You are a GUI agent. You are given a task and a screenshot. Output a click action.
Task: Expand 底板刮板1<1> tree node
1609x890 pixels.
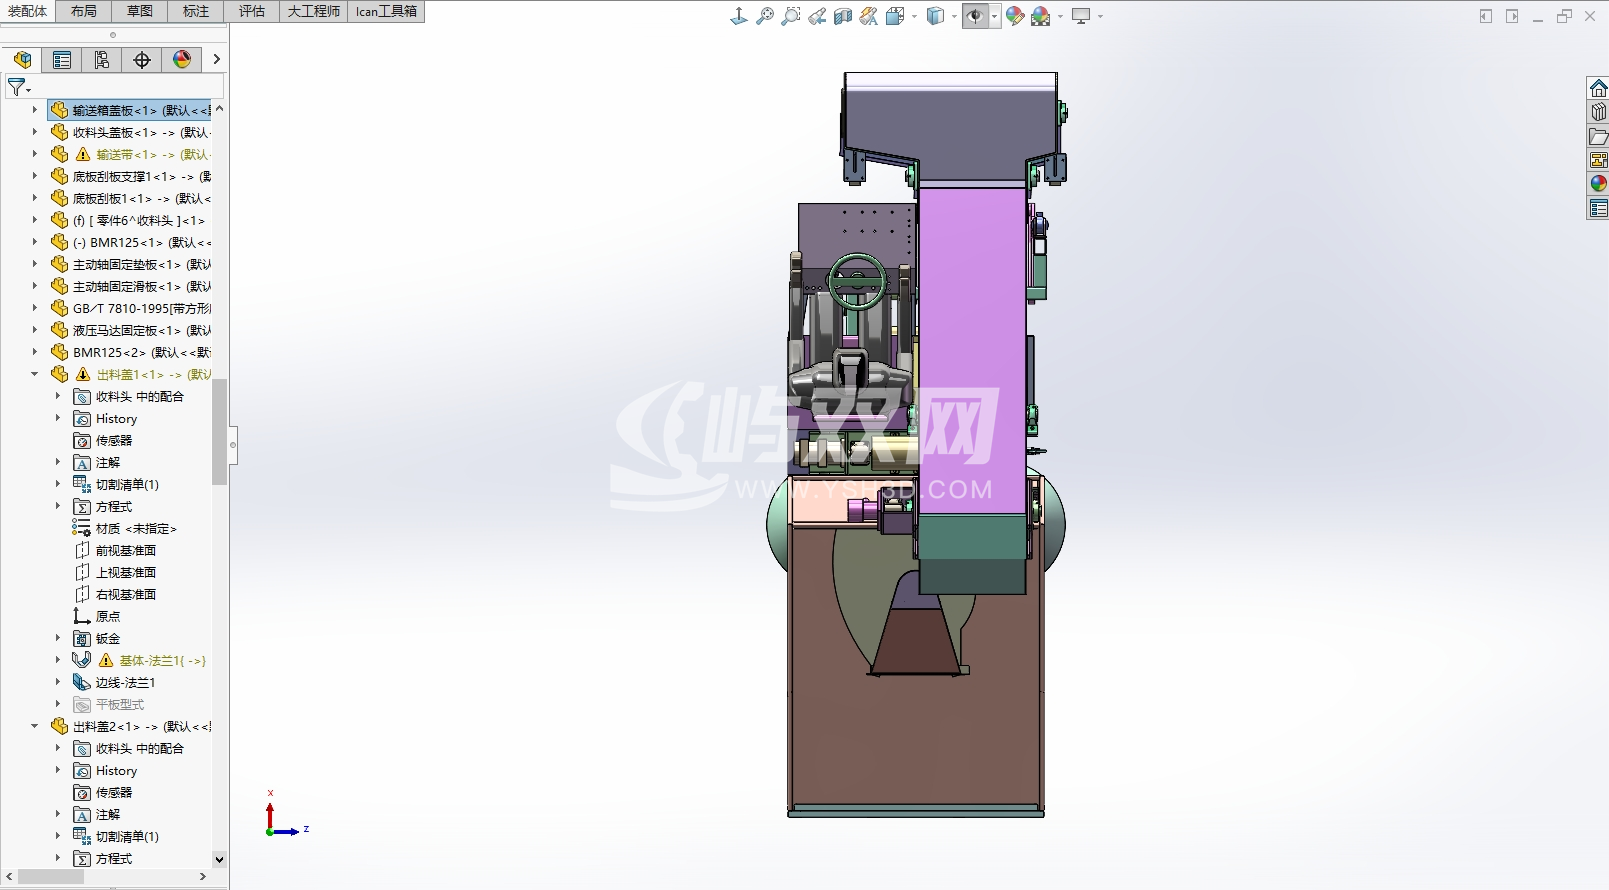tap(35, 198)
